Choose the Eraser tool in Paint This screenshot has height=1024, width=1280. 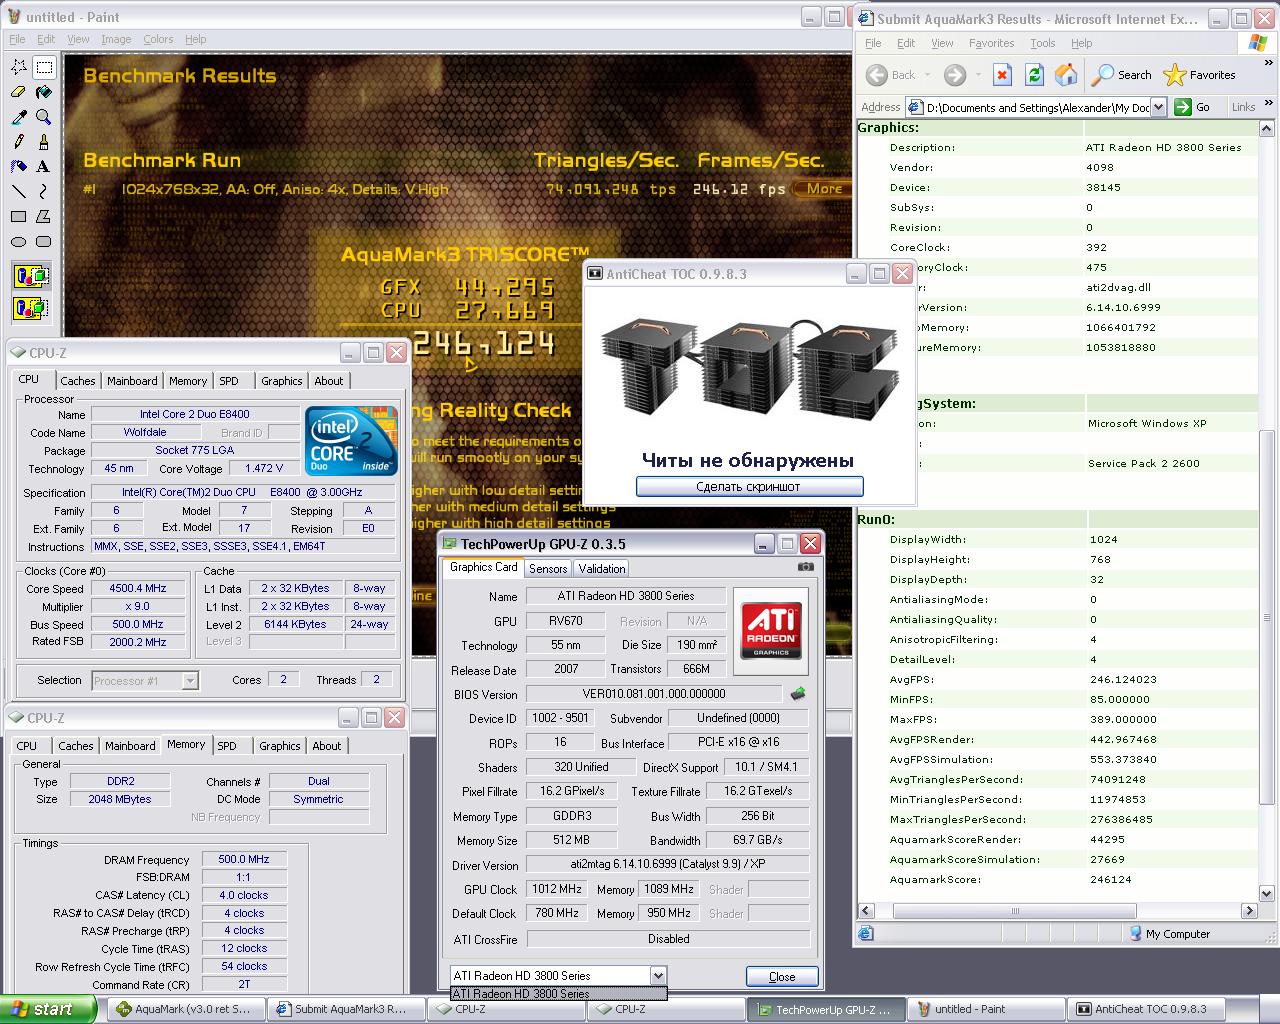click(x=19, y=93)
